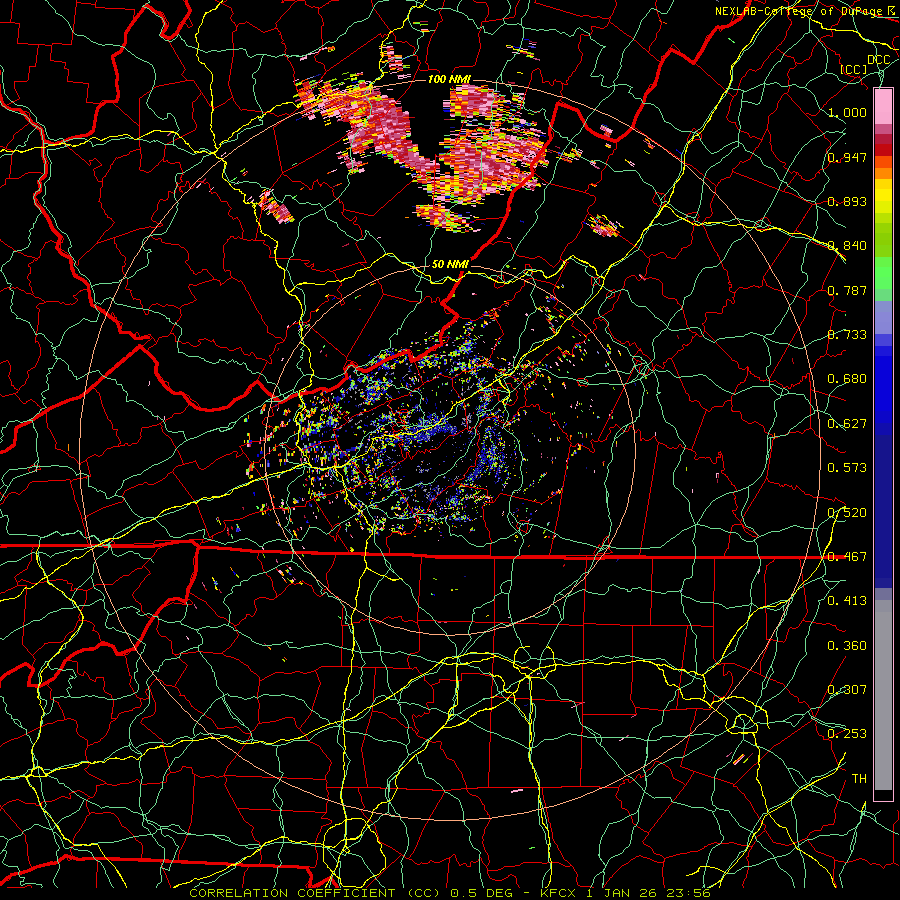Click the 0.5 DEG elevation text

[482, 893]
